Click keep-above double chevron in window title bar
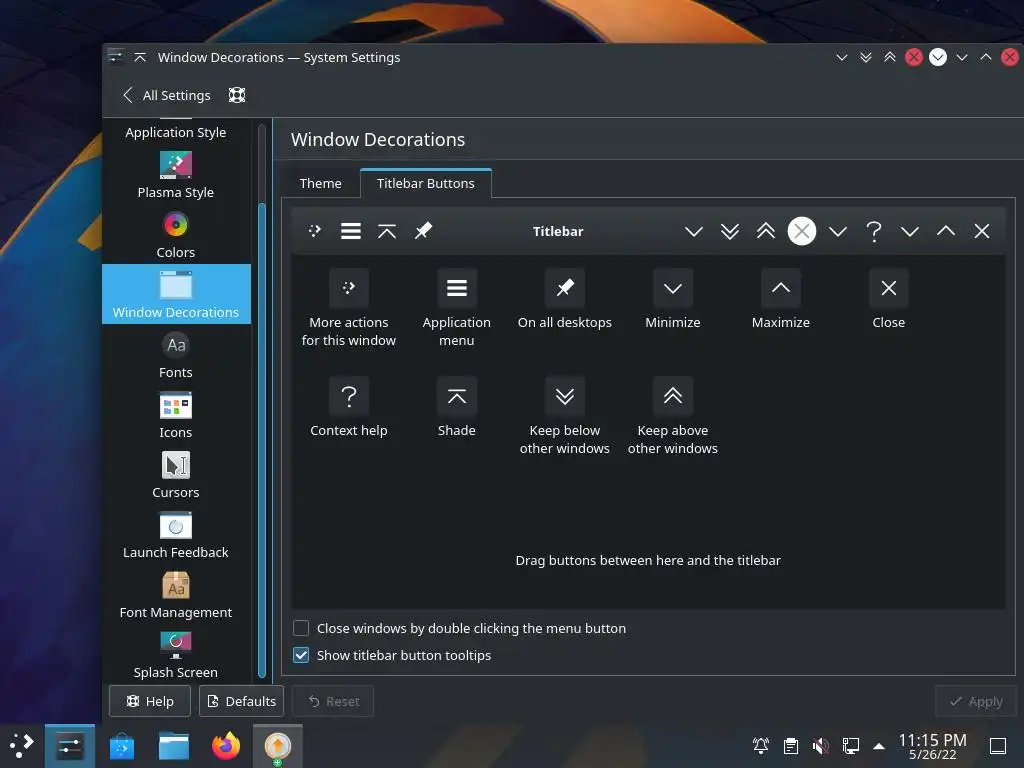The image size is (1024, 768). coord(889,57)
